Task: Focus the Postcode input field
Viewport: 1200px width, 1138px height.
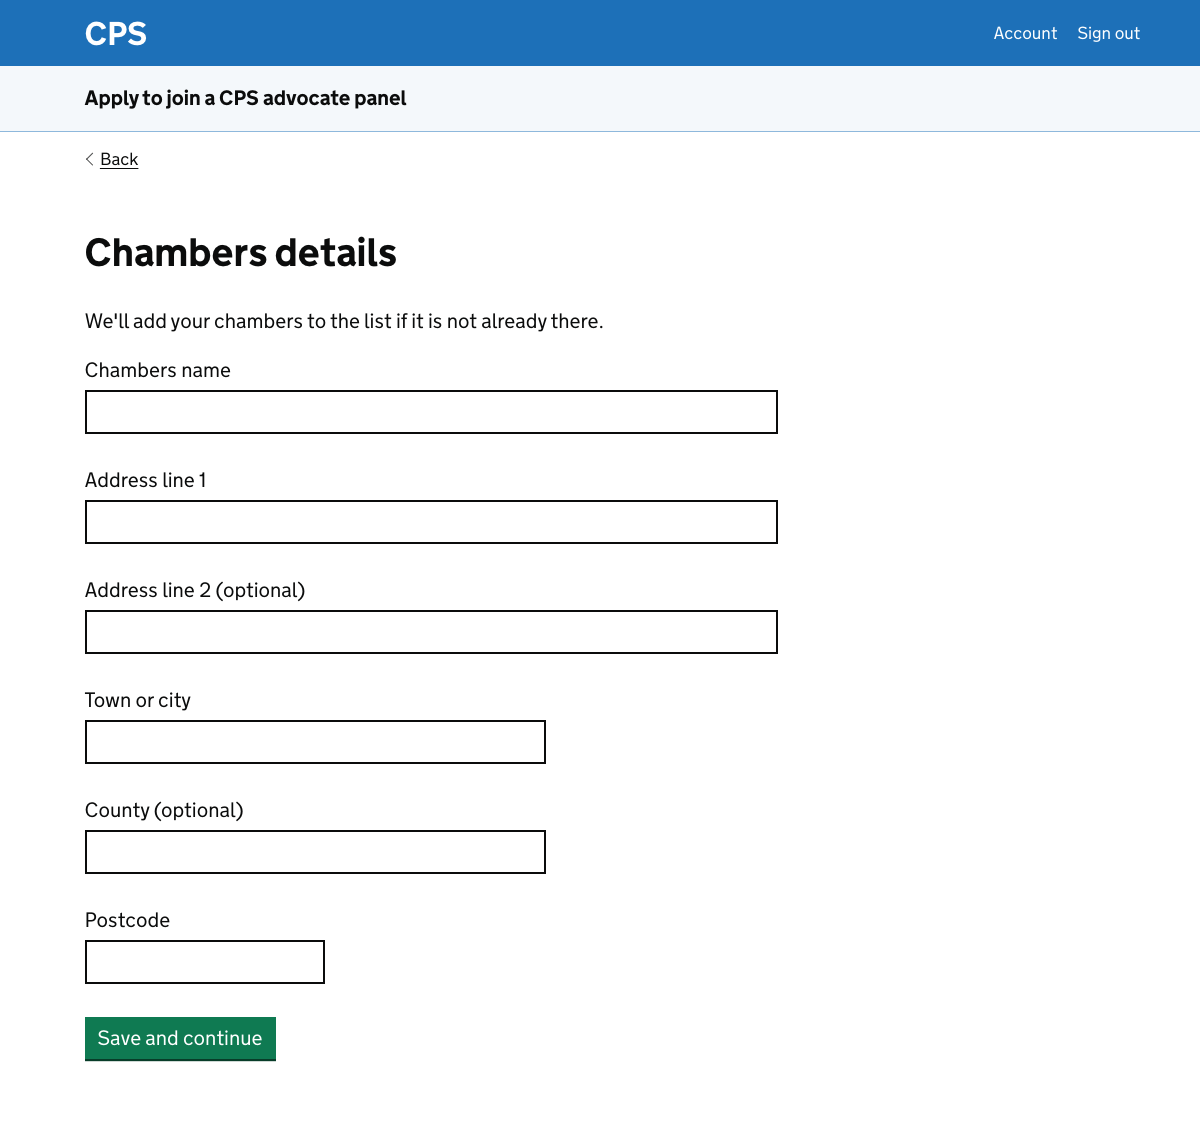Action: tap(204, 962)
